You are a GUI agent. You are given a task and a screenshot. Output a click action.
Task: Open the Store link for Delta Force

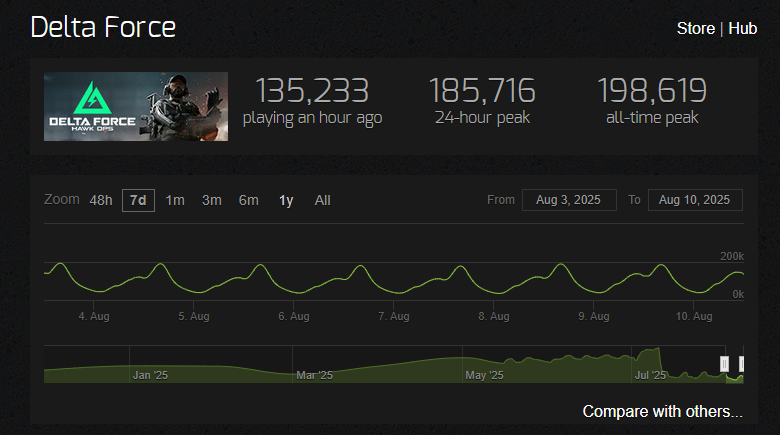(x=695, y=28)
